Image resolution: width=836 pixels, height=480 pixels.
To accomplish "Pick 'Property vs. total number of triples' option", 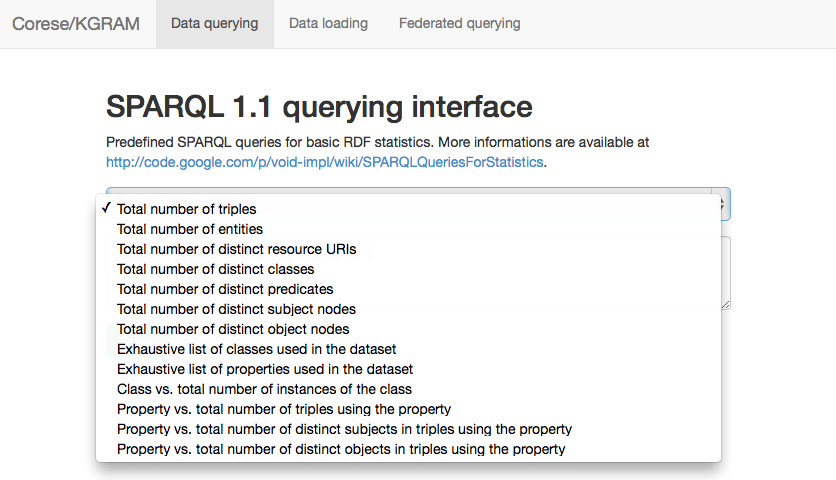I will 408,409.
